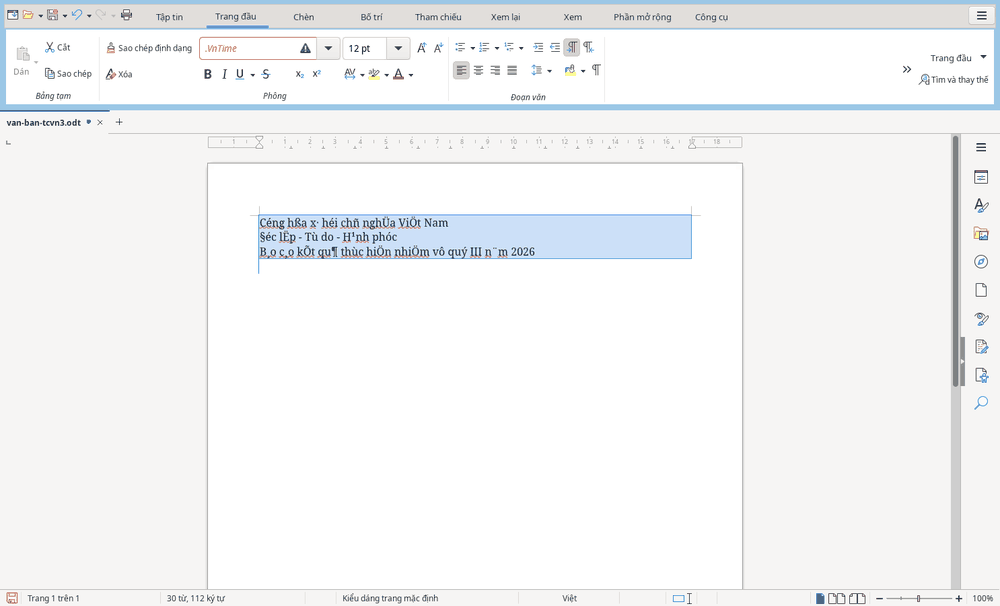This screenshot has width=1000, height=606.
Task: Toggle Underline formatting
Action: [x=240, y=74]
